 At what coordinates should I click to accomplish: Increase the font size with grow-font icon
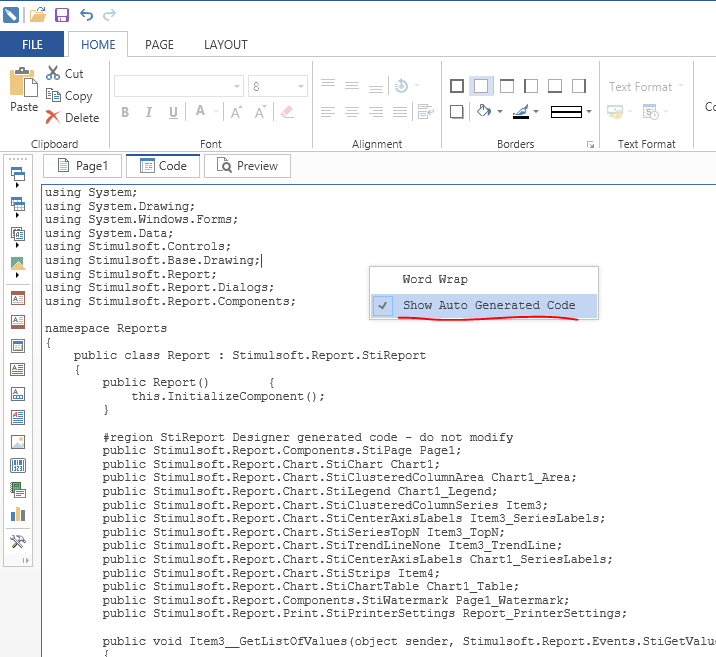236,111
